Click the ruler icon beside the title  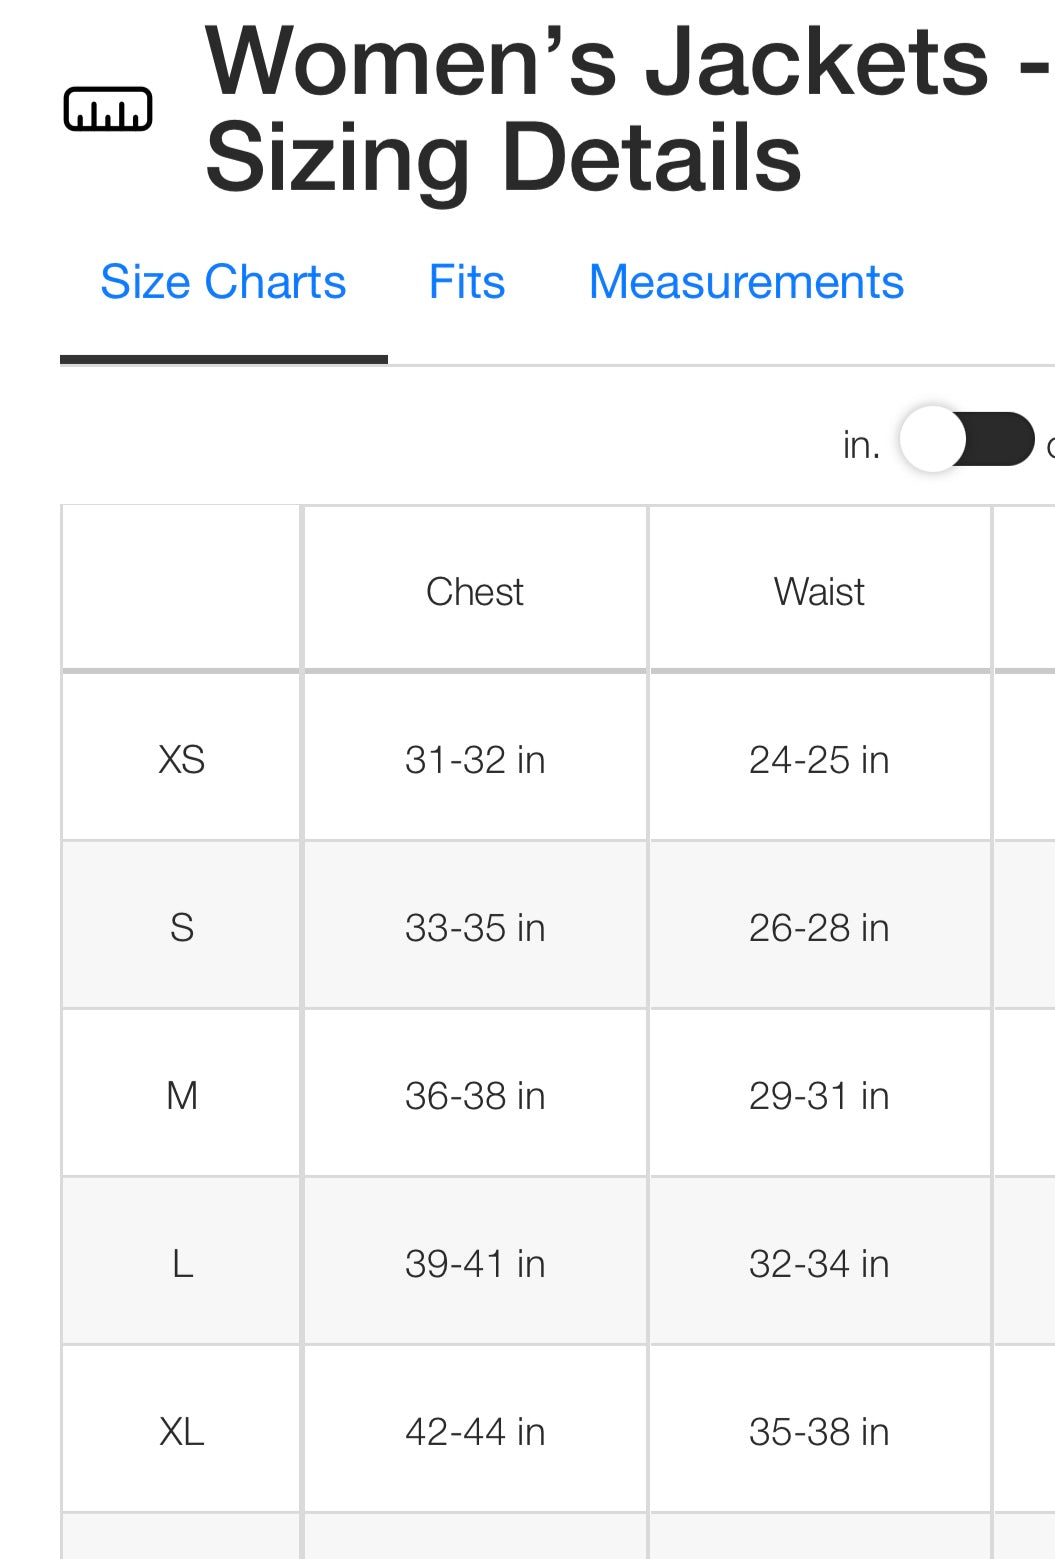click(x=108, y=109)
